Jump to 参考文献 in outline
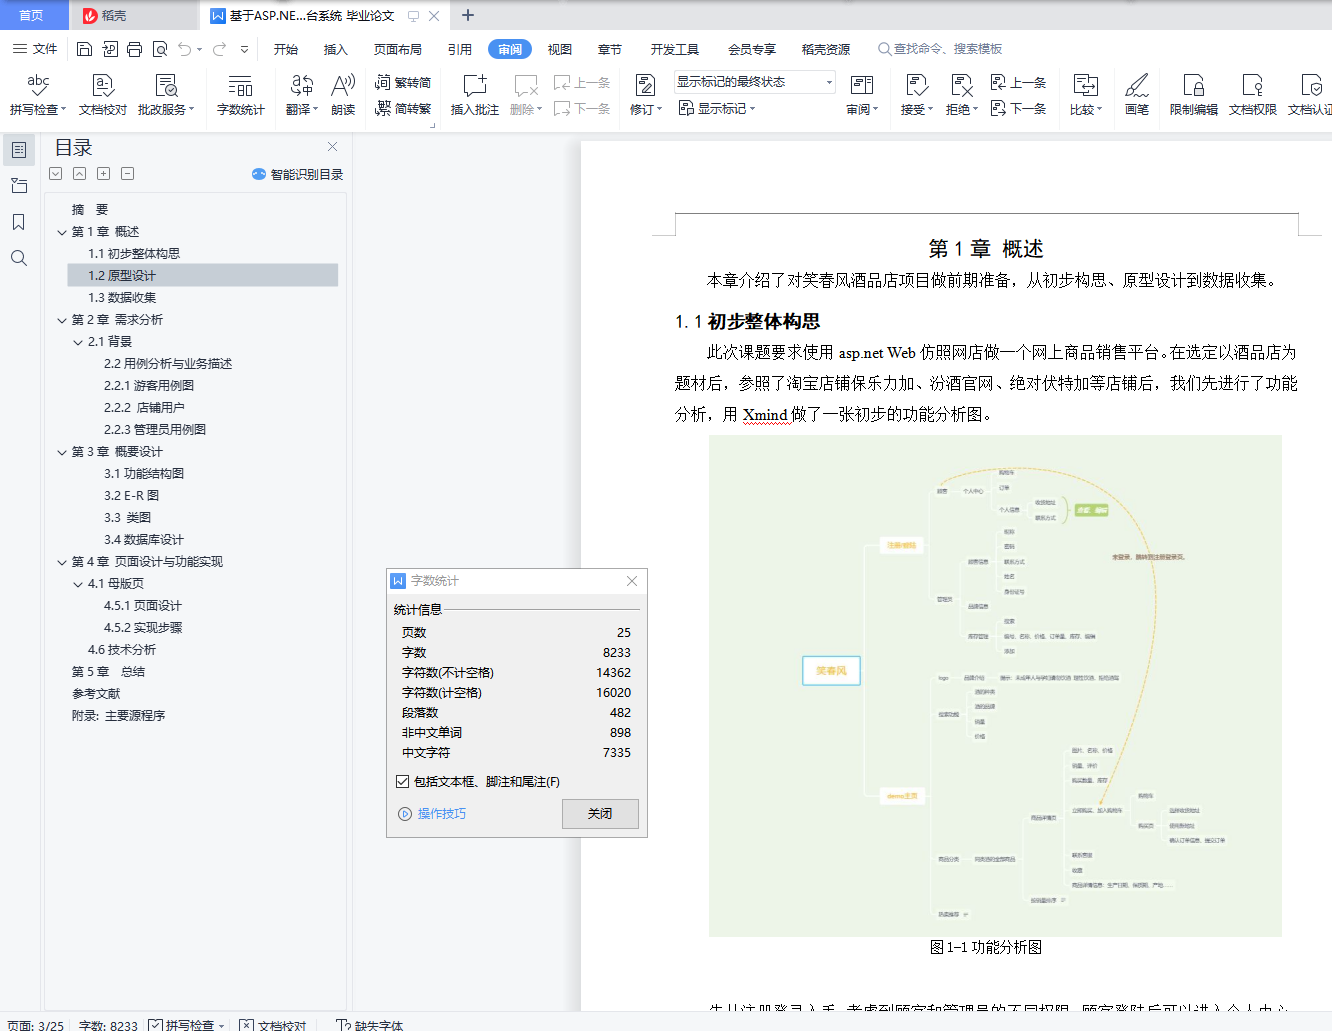 [x=96, y=694]
